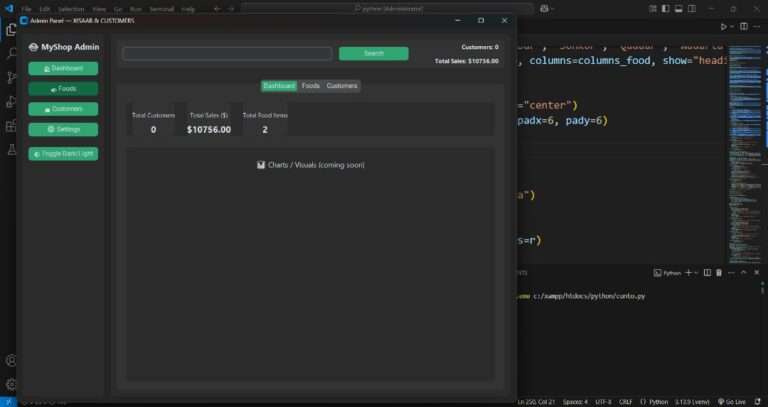Open terminal panel More Actions ellipsis

[731, 273]
